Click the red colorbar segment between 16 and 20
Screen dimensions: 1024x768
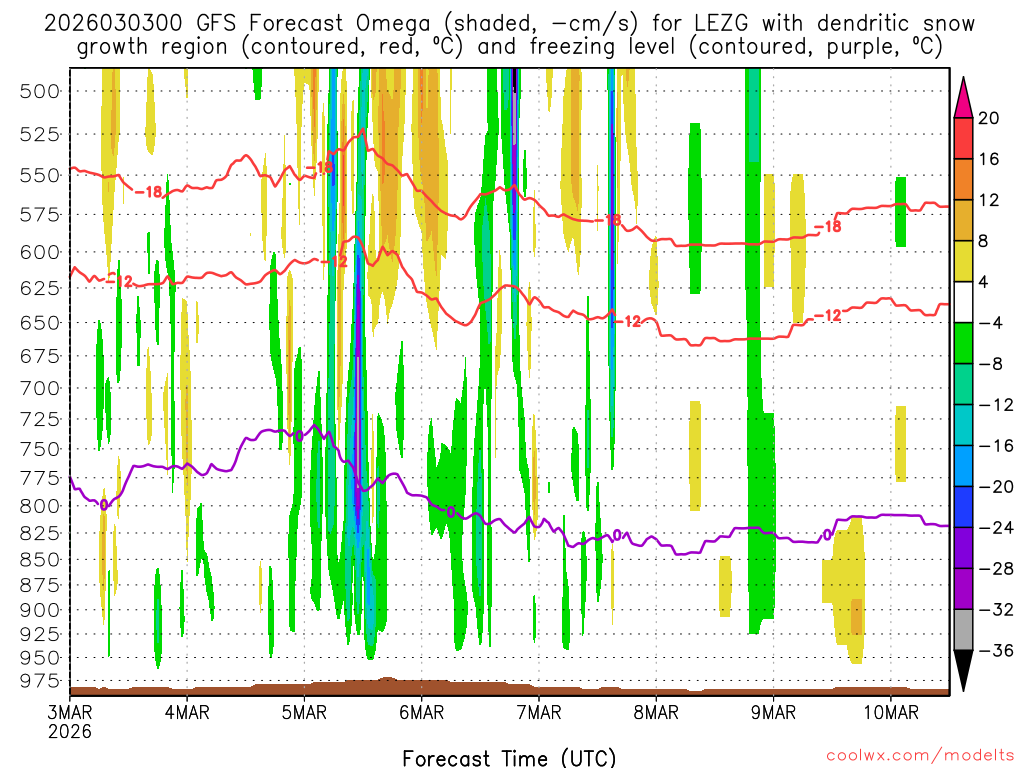pyautogui.click(x=964, y=138)
